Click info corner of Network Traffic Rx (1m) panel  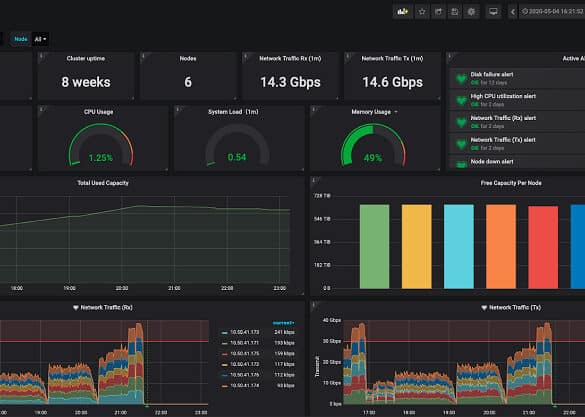click(245, 56)
